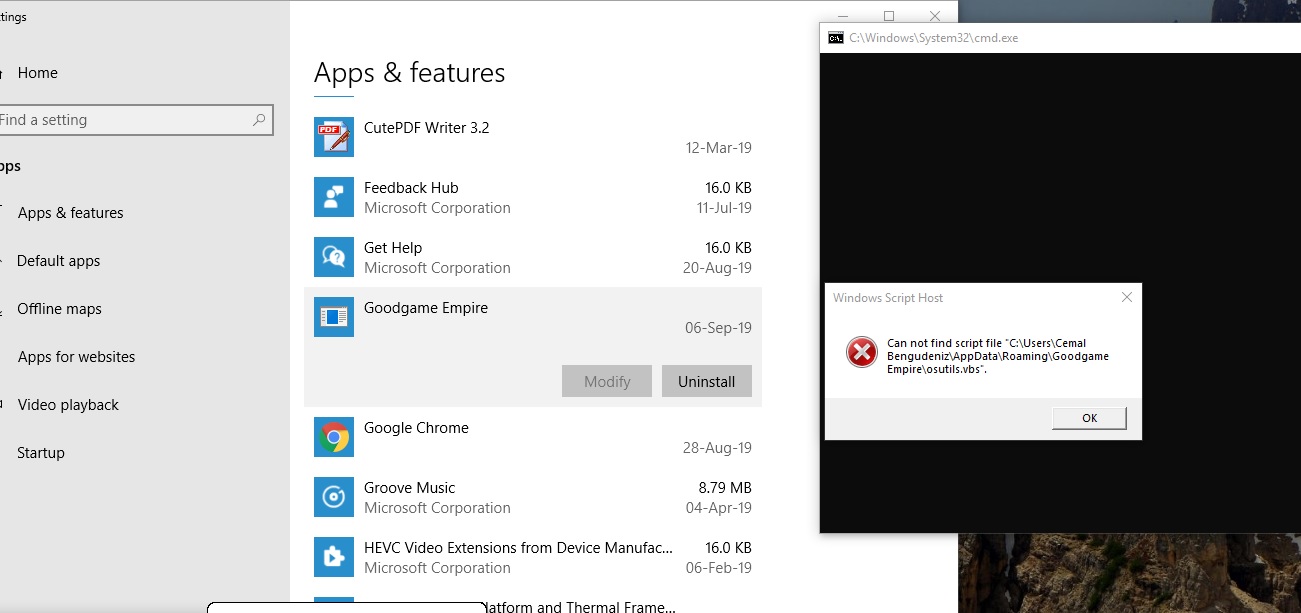Click the error message text in dialog
The height and width of the screenshot is (613, 1301).
pyautogui.click(x=998, y=356)
